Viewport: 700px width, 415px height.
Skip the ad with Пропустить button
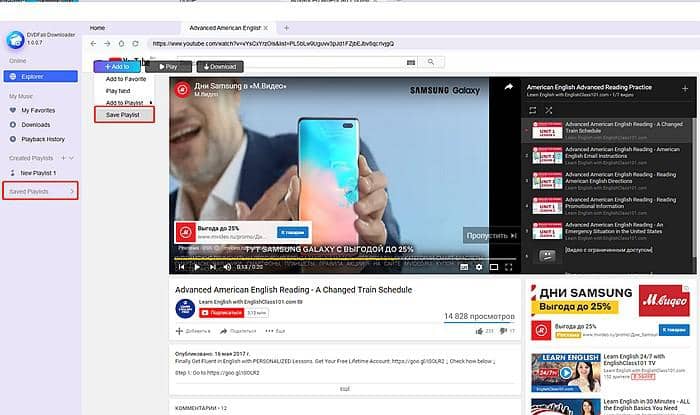(491, 235)
